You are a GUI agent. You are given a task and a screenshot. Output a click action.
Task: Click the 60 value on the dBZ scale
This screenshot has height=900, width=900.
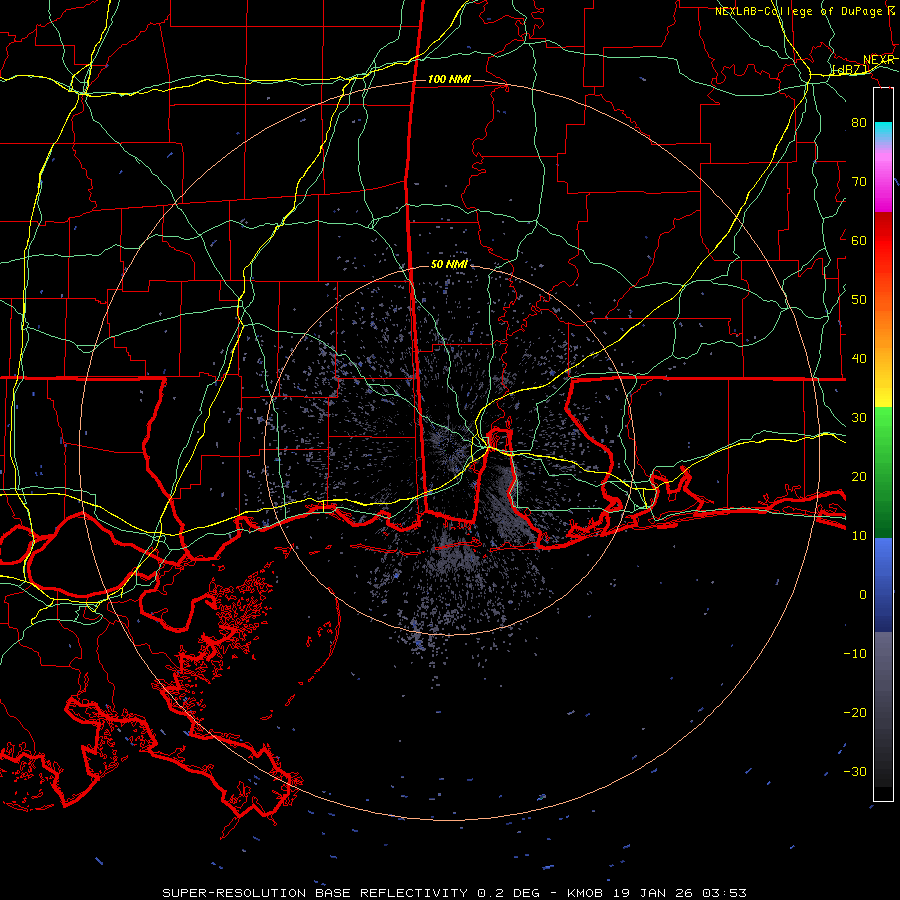pos(859,240)
